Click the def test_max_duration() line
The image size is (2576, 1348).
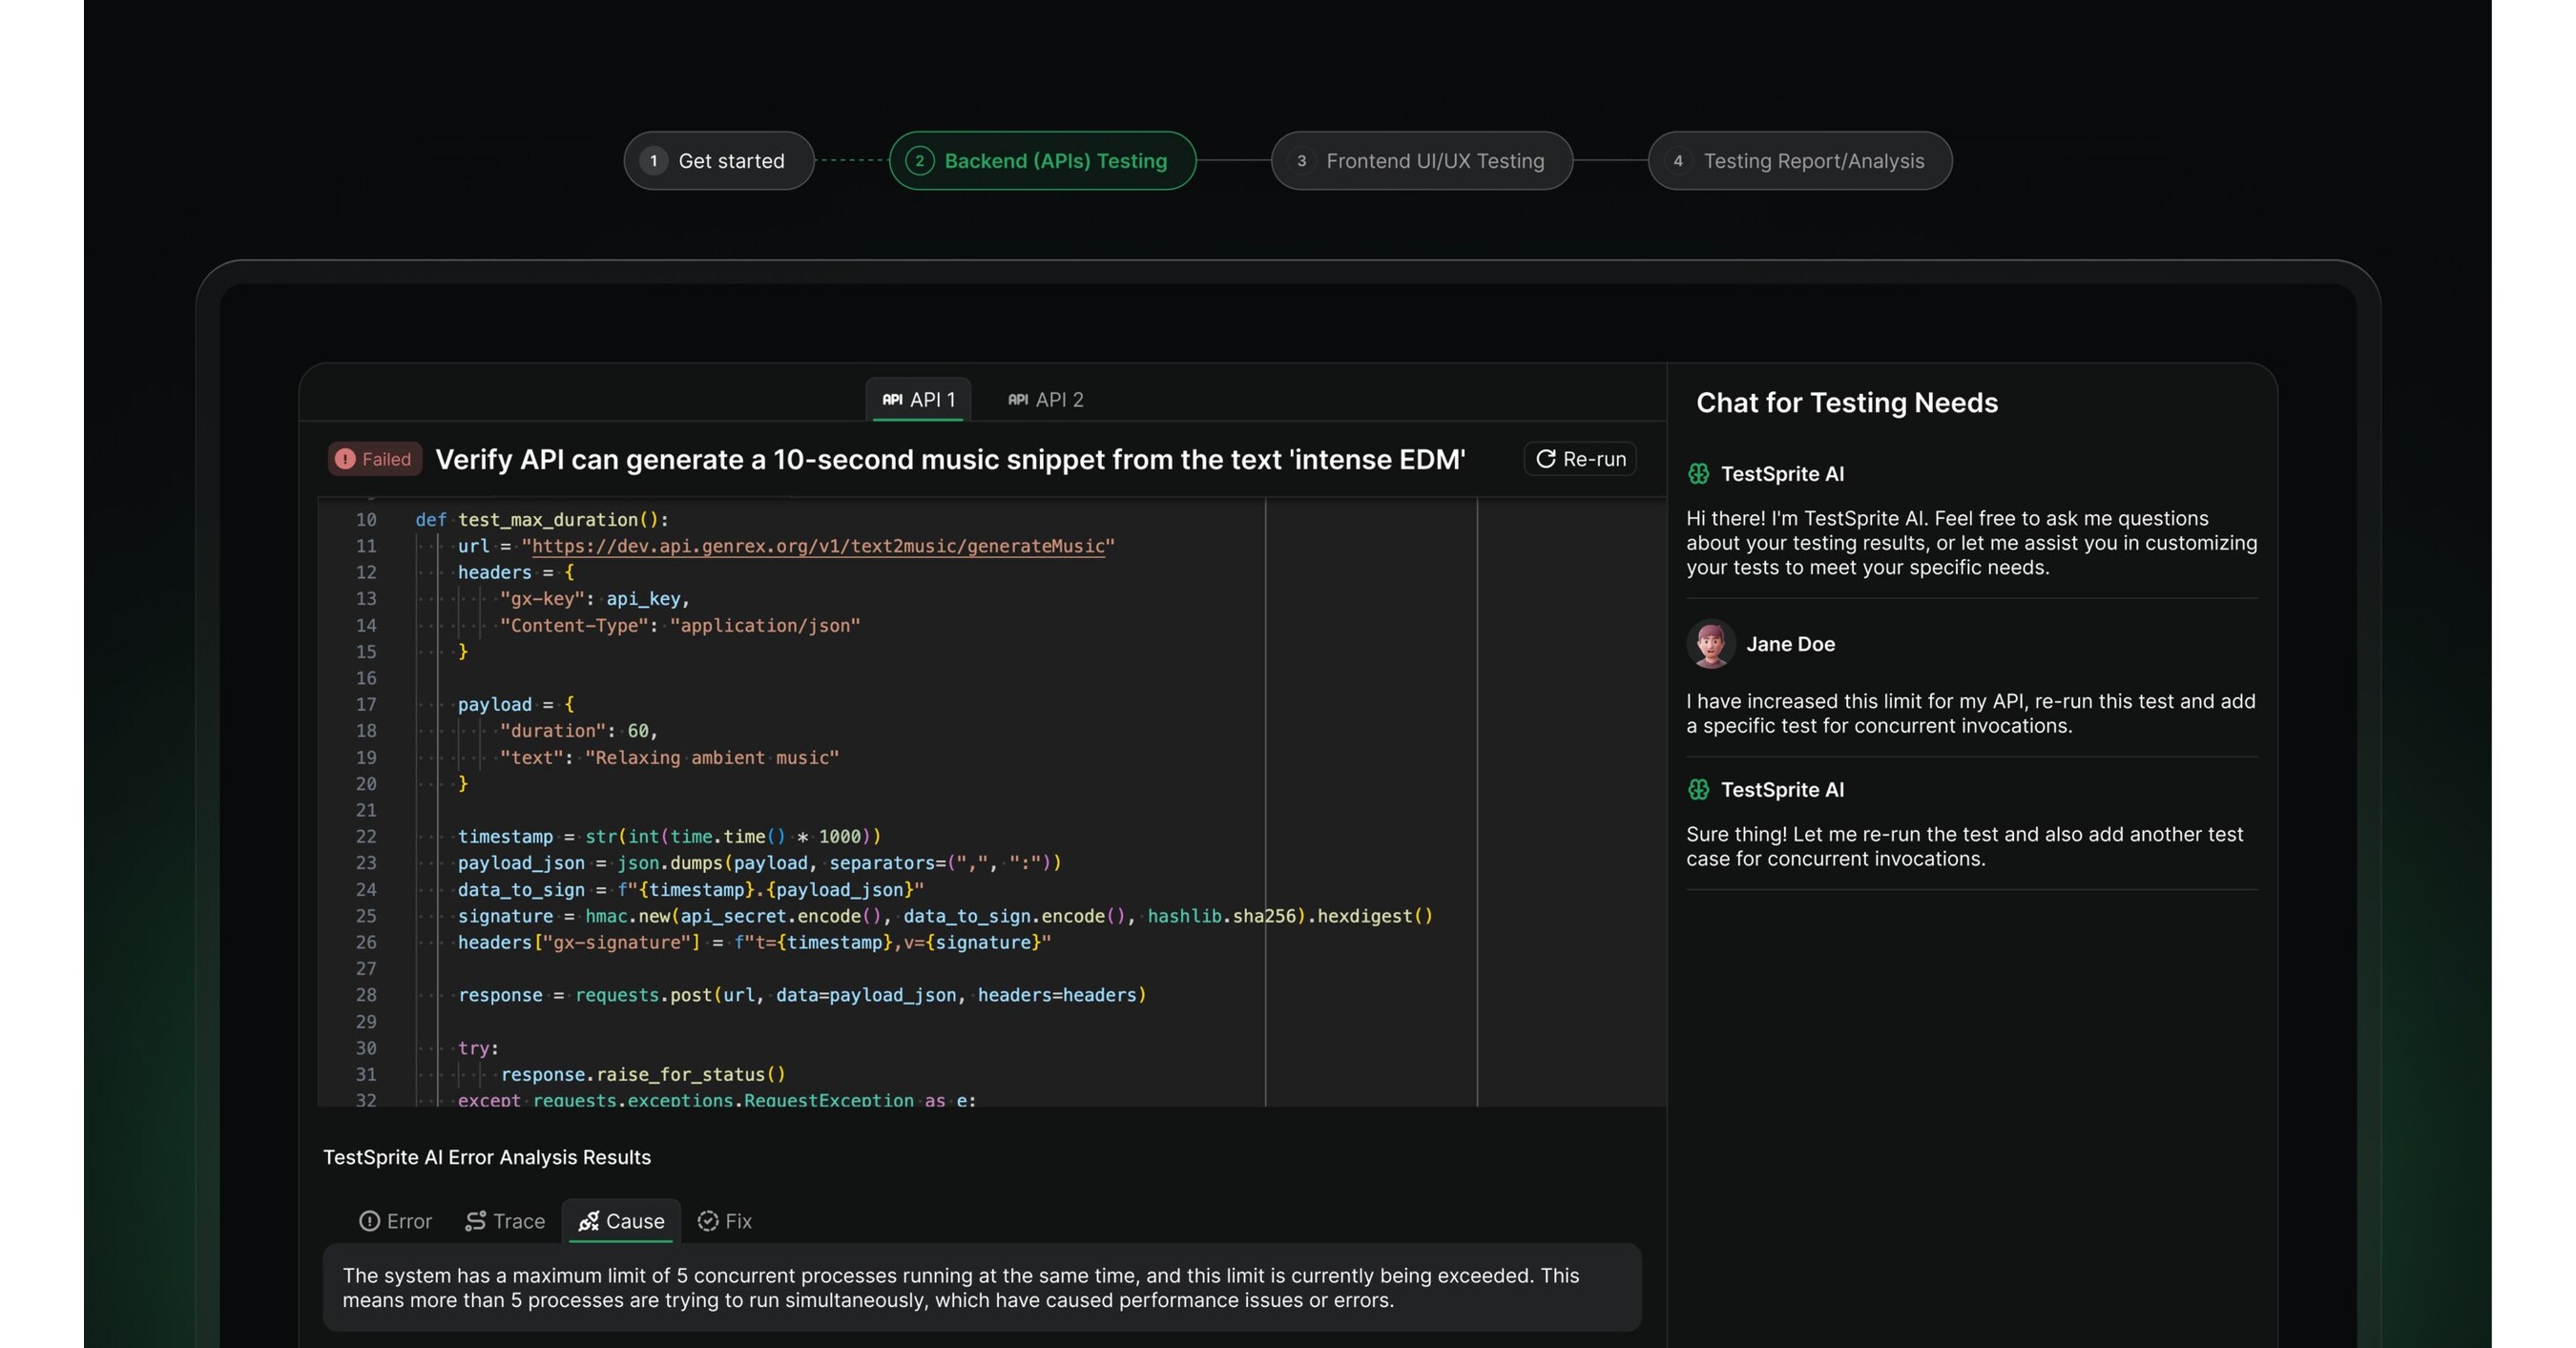542,520
